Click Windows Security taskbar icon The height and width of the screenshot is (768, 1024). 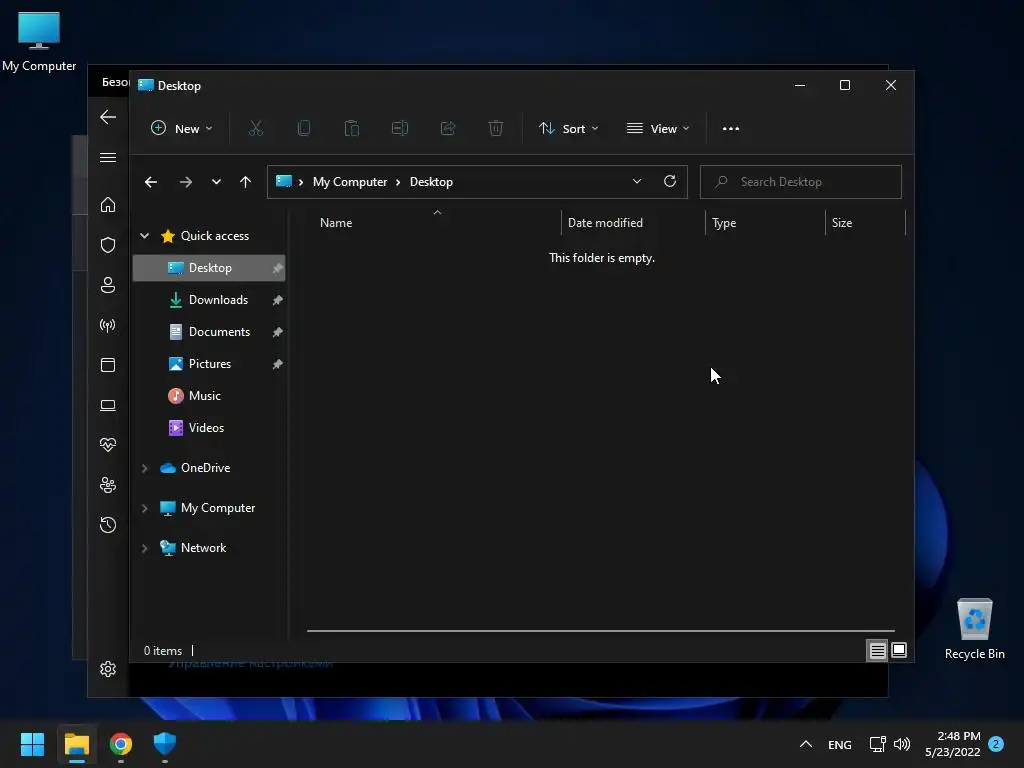point(165,744)
